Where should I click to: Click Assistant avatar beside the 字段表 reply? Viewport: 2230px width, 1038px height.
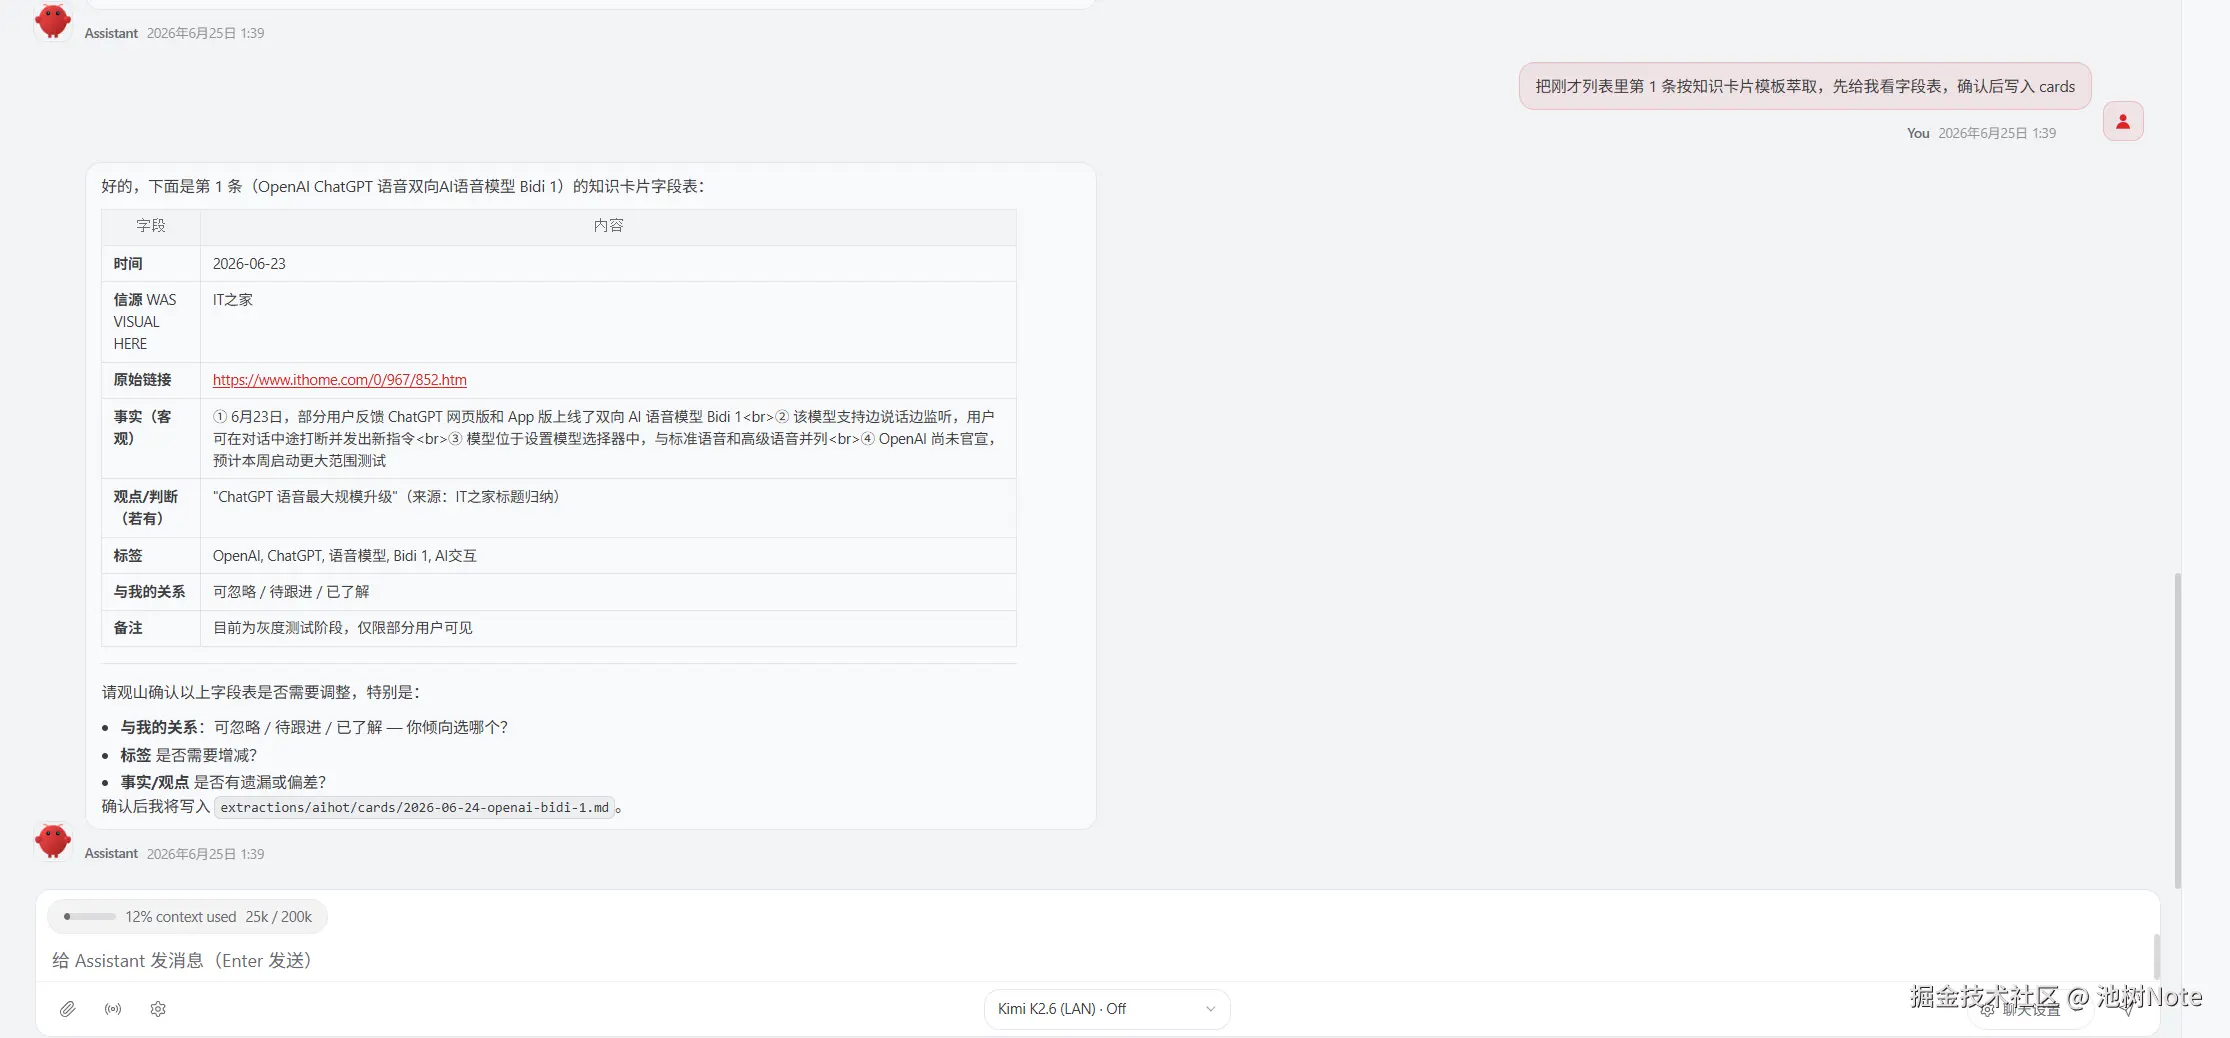click(x=52, y=841)
